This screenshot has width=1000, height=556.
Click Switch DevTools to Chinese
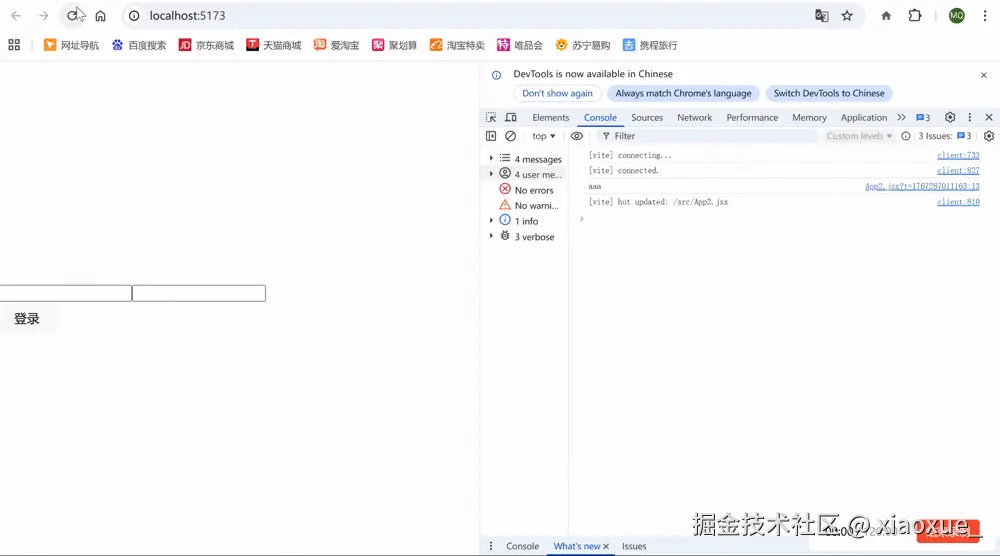tap(829, 93)
